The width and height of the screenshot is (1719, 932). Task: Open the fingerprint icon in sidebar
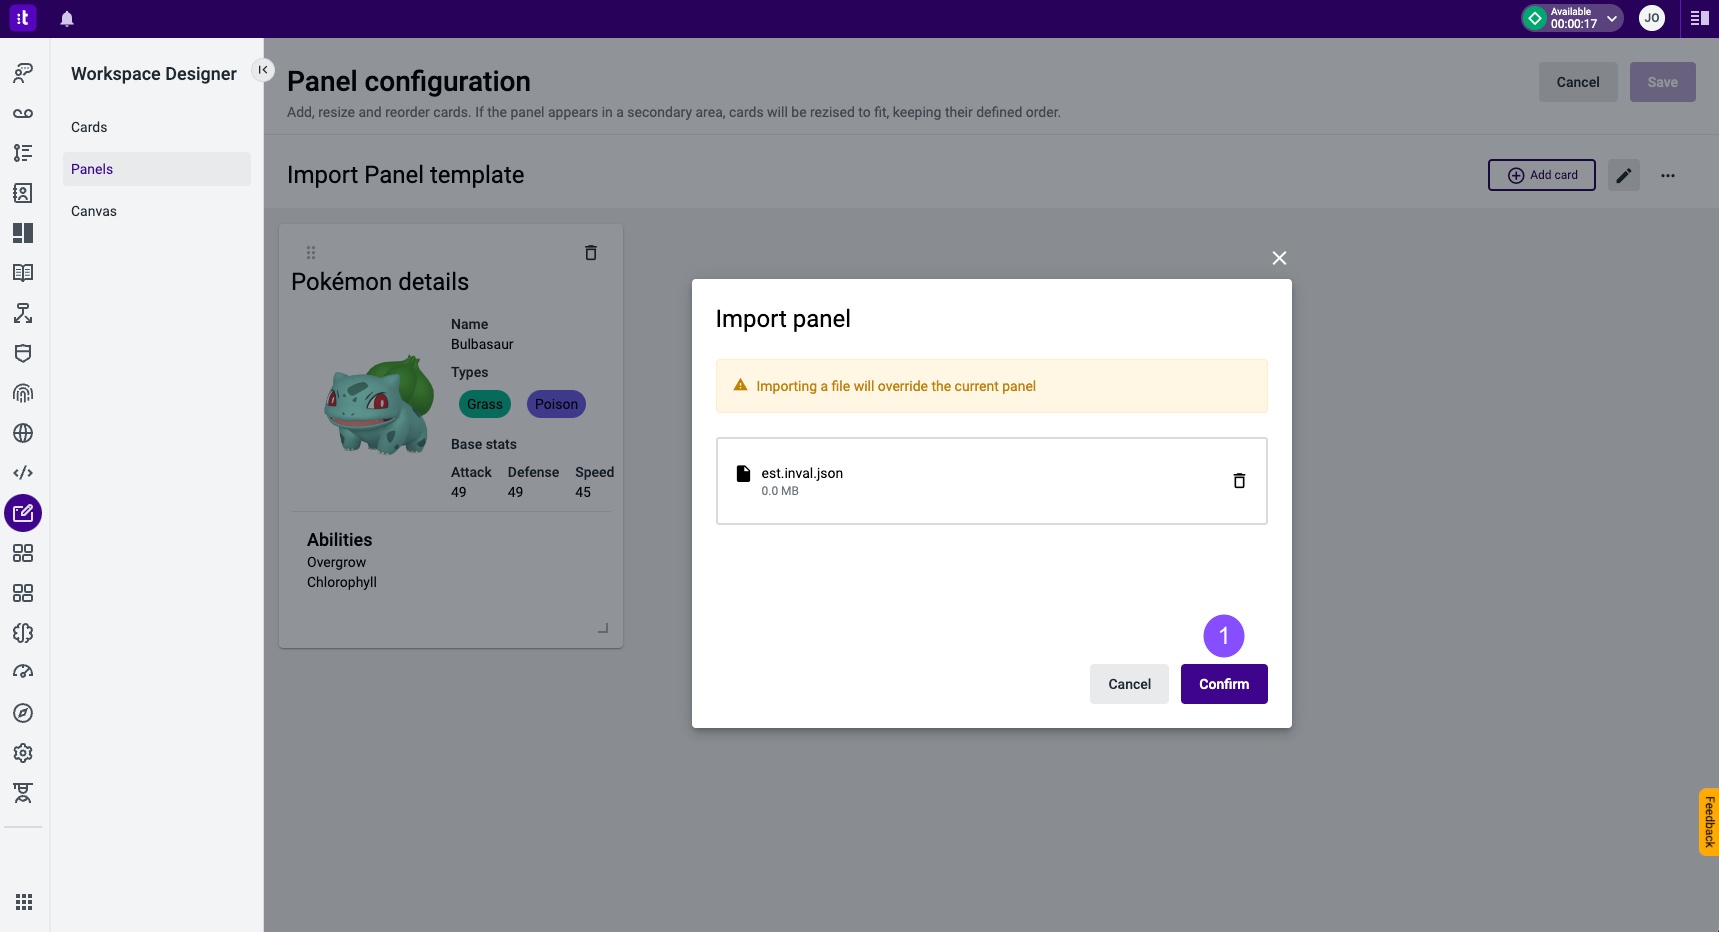pyautogui.click(x=23, y=393)
